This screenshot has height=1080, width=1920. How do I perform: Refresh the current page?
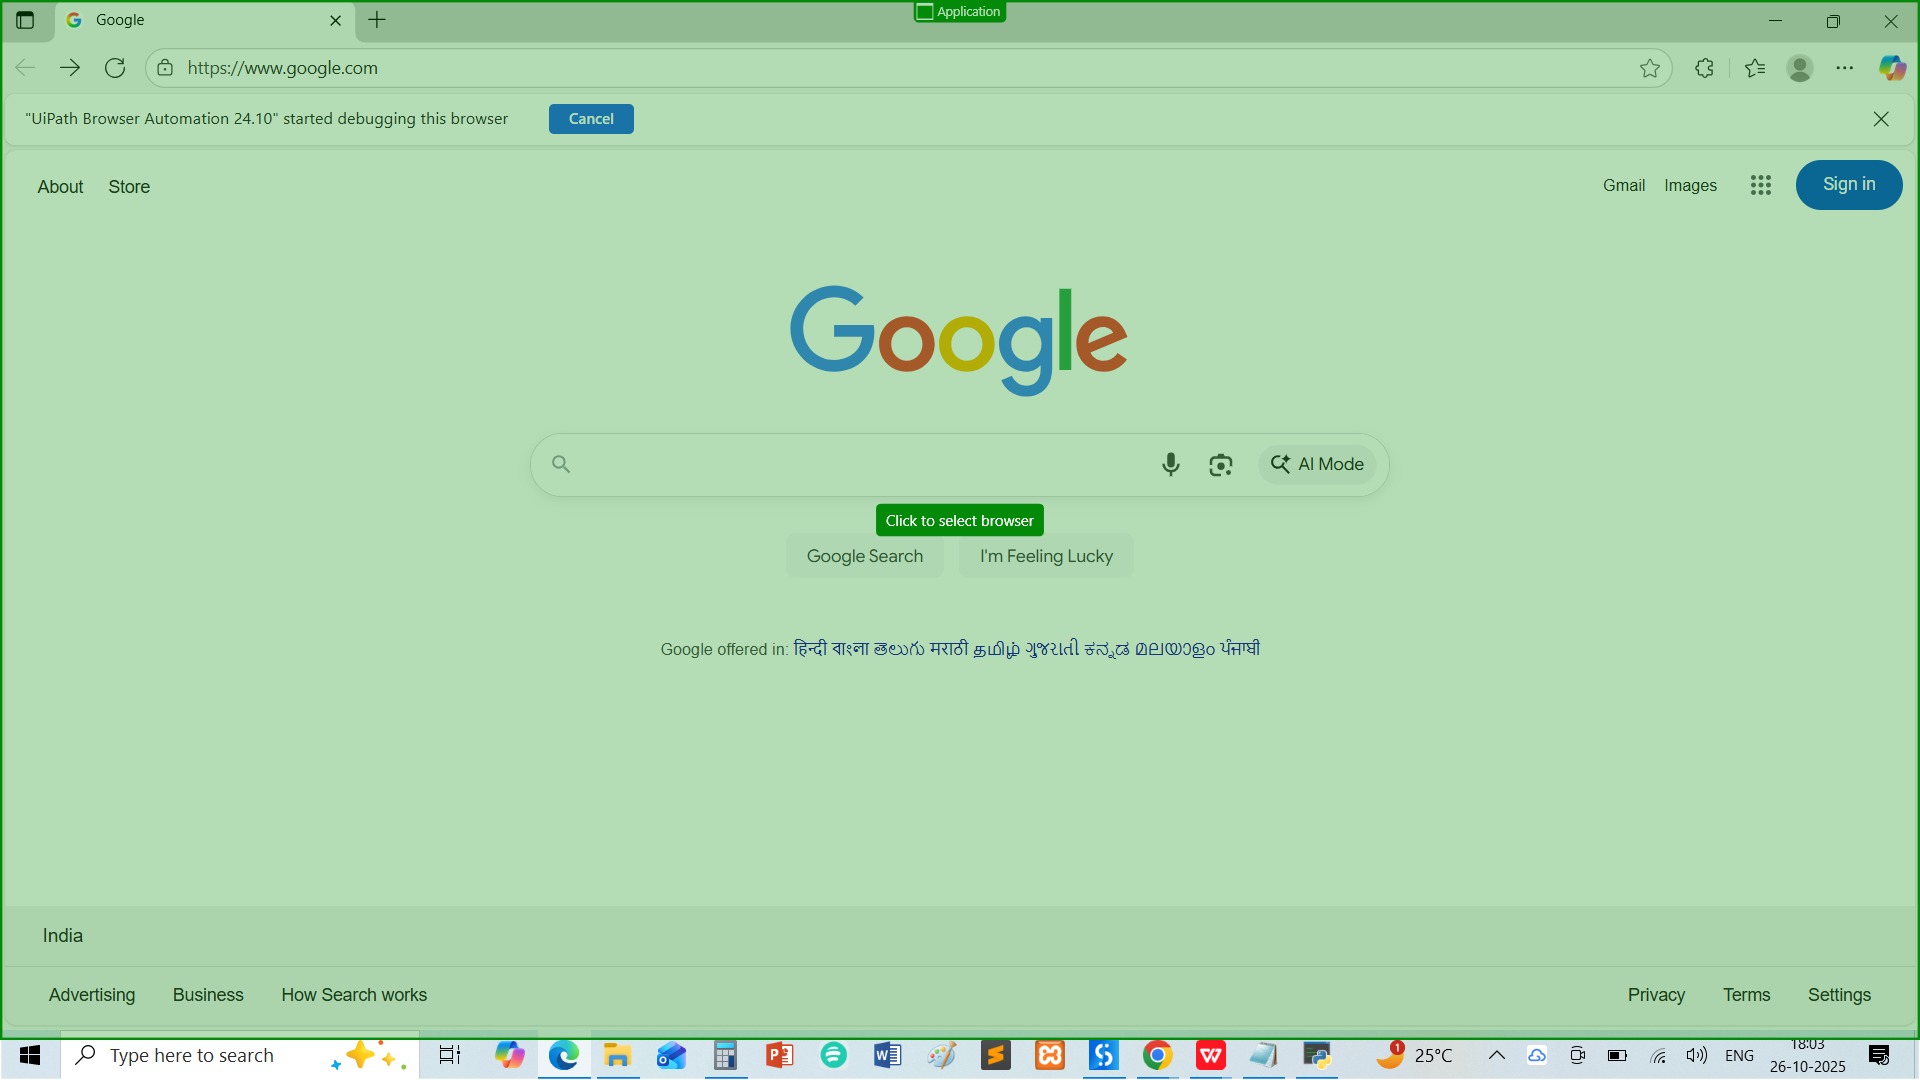click(115, 68)
